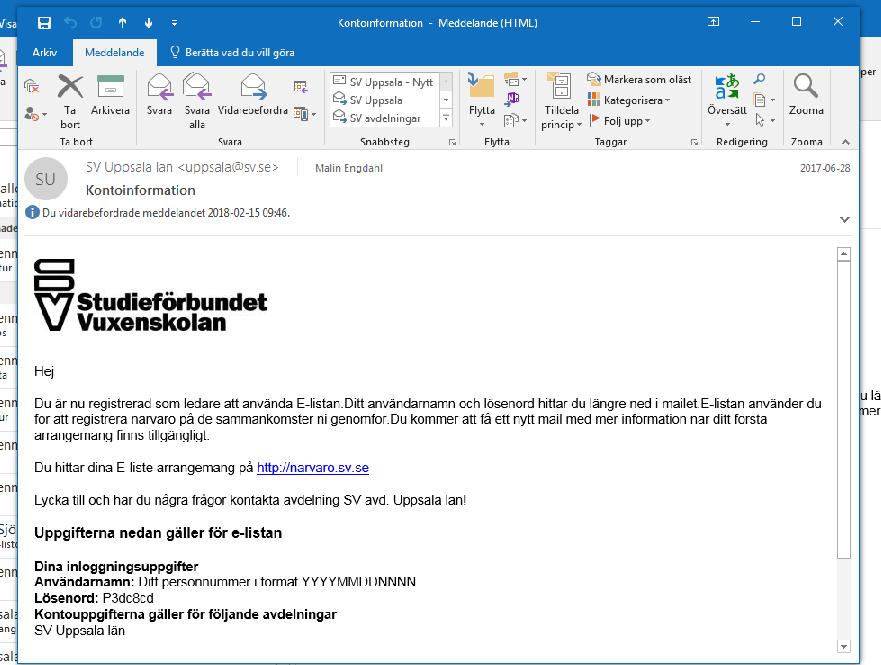881x665 pixels.
Task: Collapse the ribbon with the up chevron
Action: [845, 142]
